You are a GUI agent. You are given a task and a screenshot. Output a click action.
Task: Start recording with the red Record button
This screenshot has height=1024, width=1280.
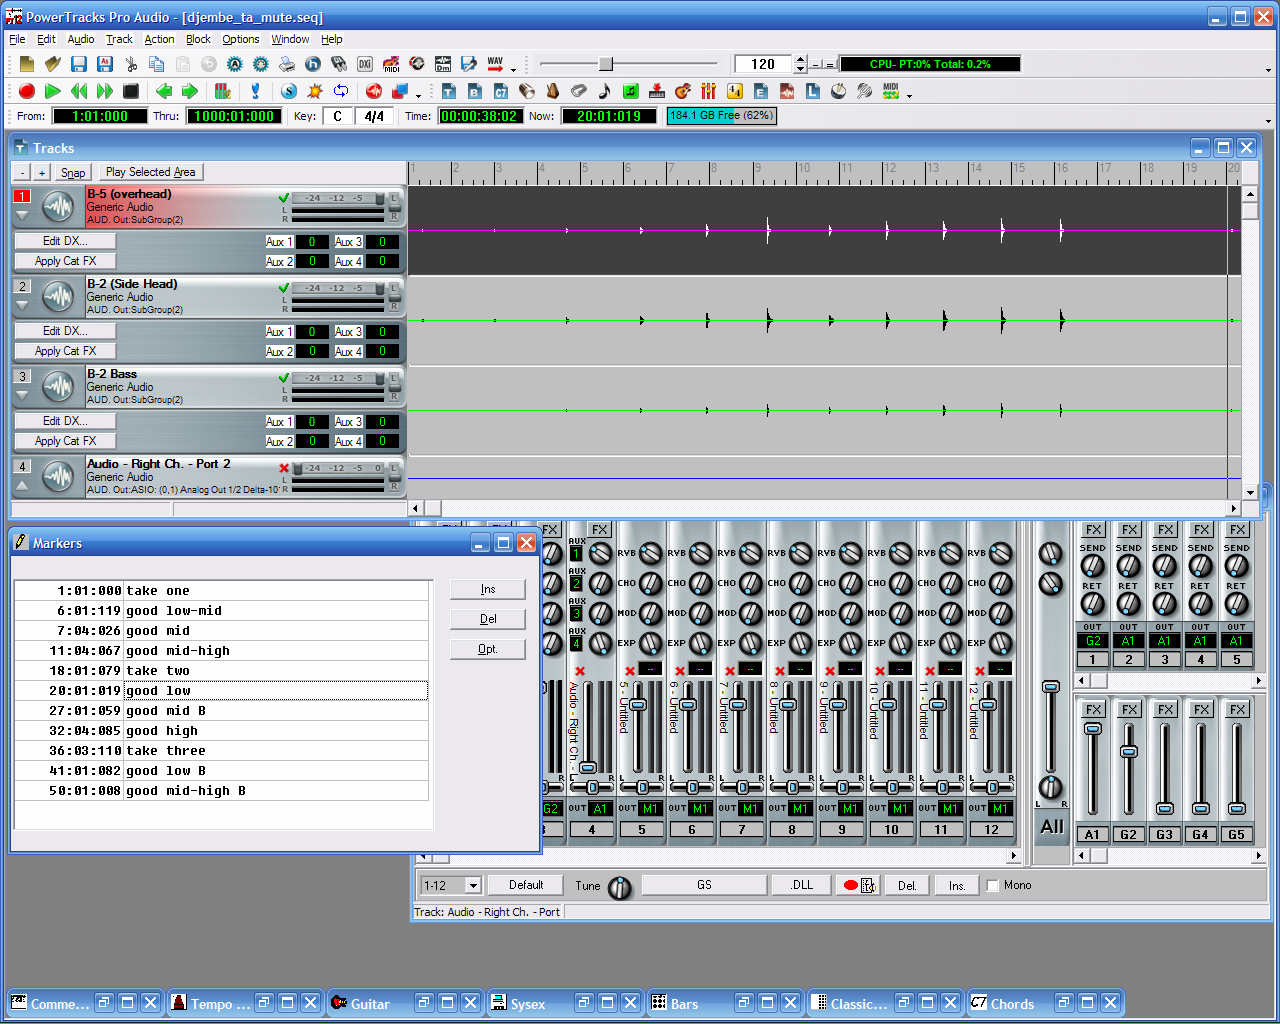(27, 91)
